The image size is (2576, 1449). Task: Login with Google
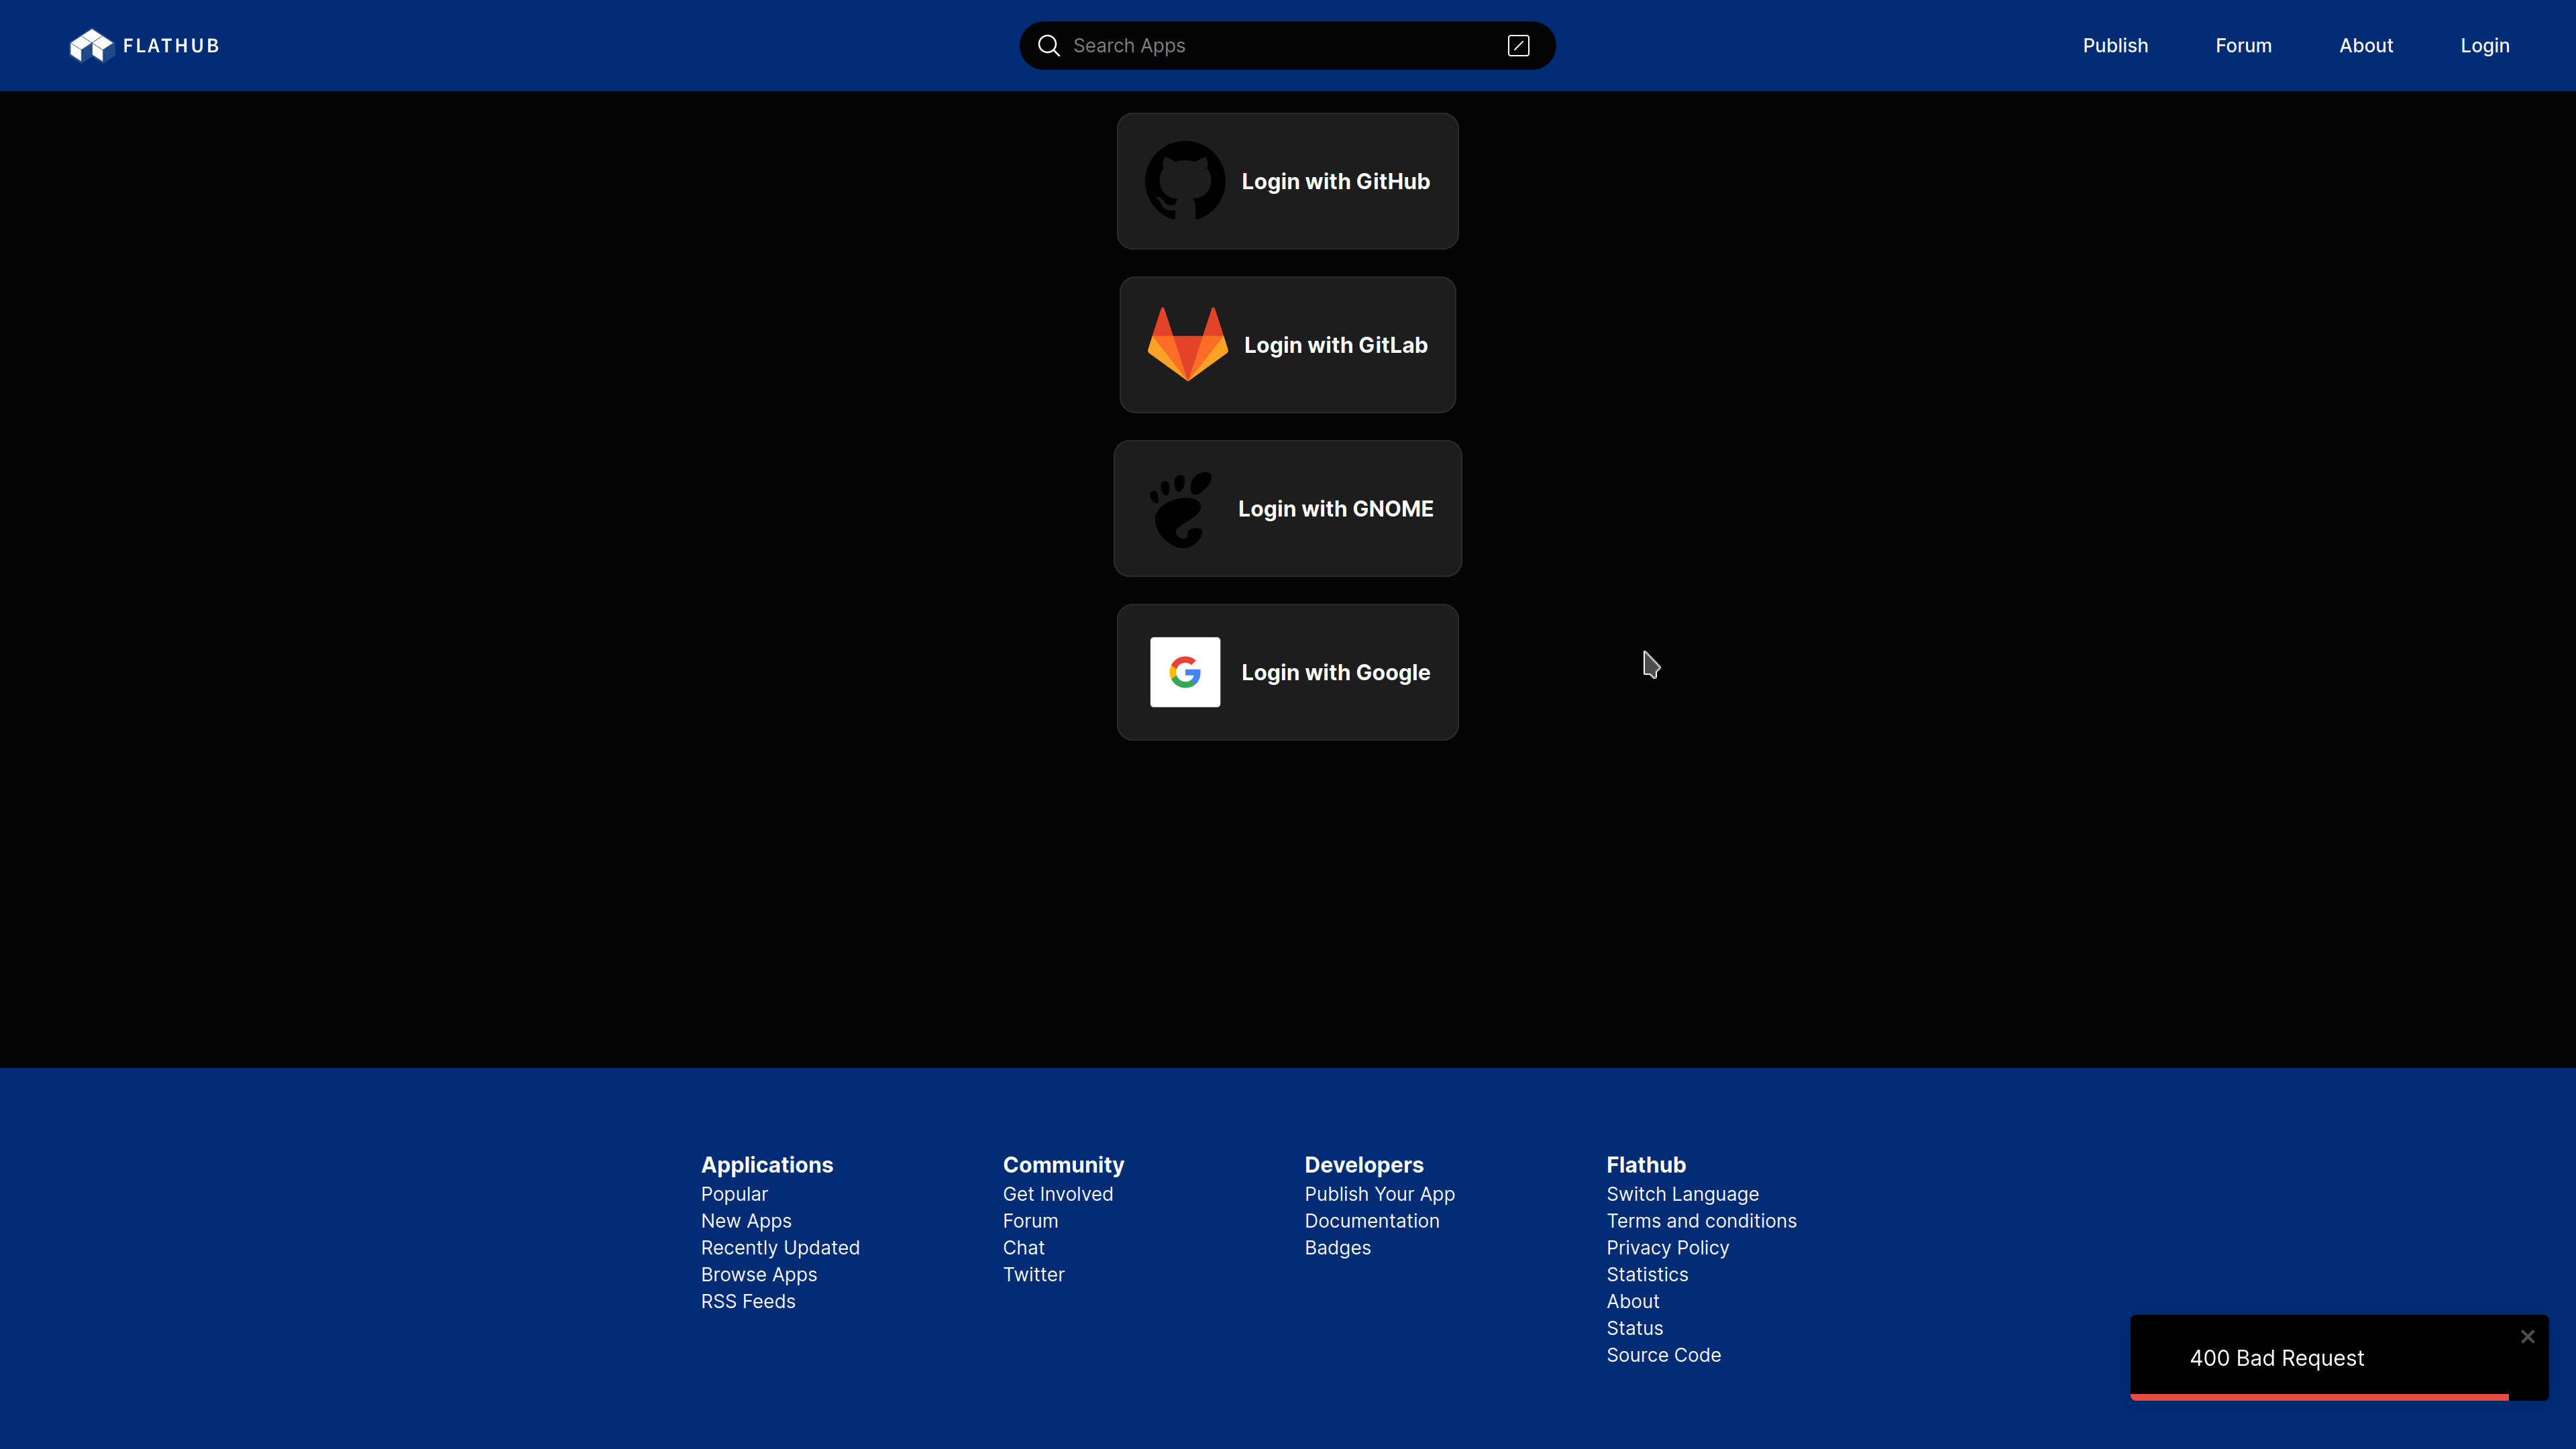click(1287, 672)
